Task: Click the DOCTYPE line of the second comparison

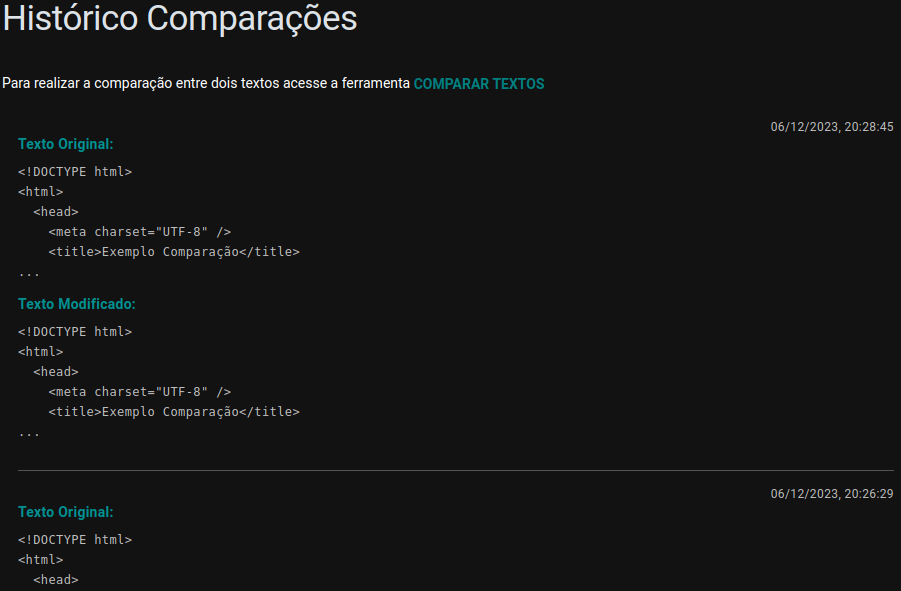Action: [x=75, y=539]
